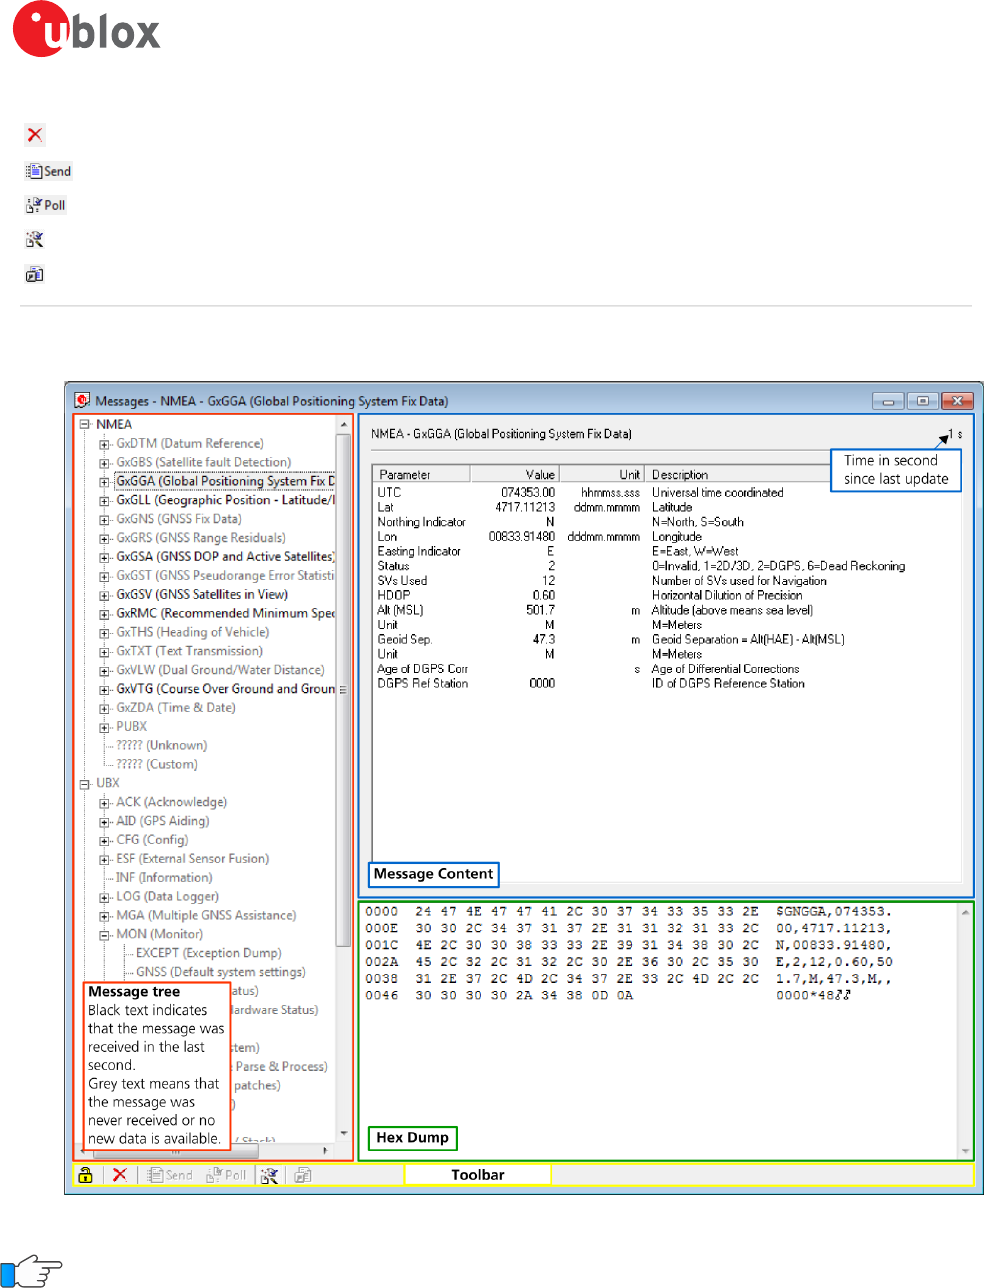The height and width of the screenshot is (1288, 984).
Task: Click Poll in the Messages window toolbar
Action: [226, 1175]
